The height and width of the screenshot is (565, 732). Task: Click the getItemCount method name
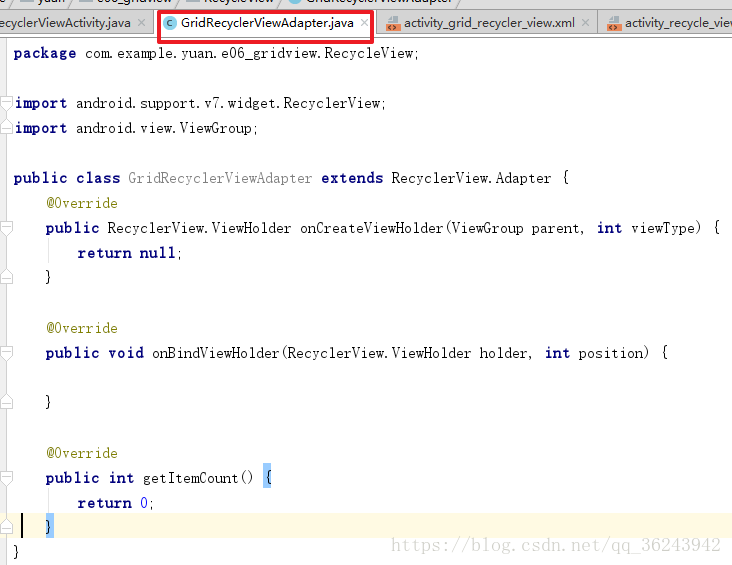(x=190, y=478)
